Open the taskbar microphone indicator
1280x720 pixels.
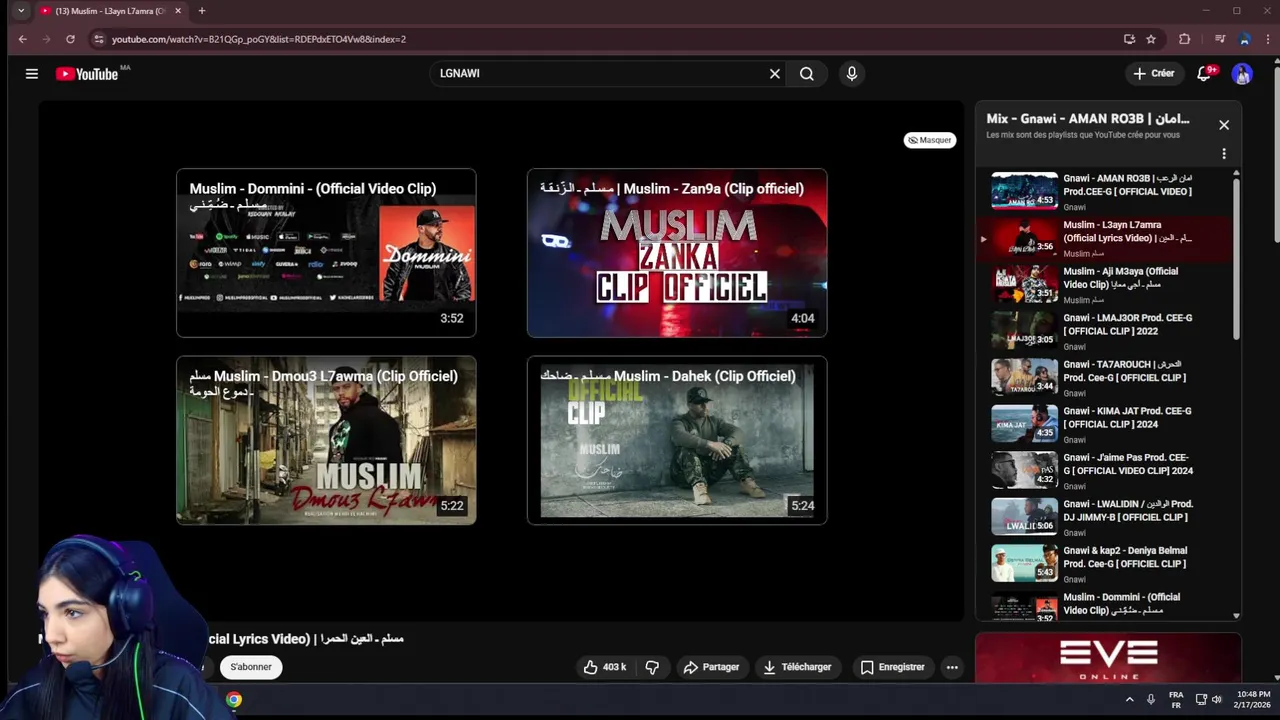point(1151,700)
